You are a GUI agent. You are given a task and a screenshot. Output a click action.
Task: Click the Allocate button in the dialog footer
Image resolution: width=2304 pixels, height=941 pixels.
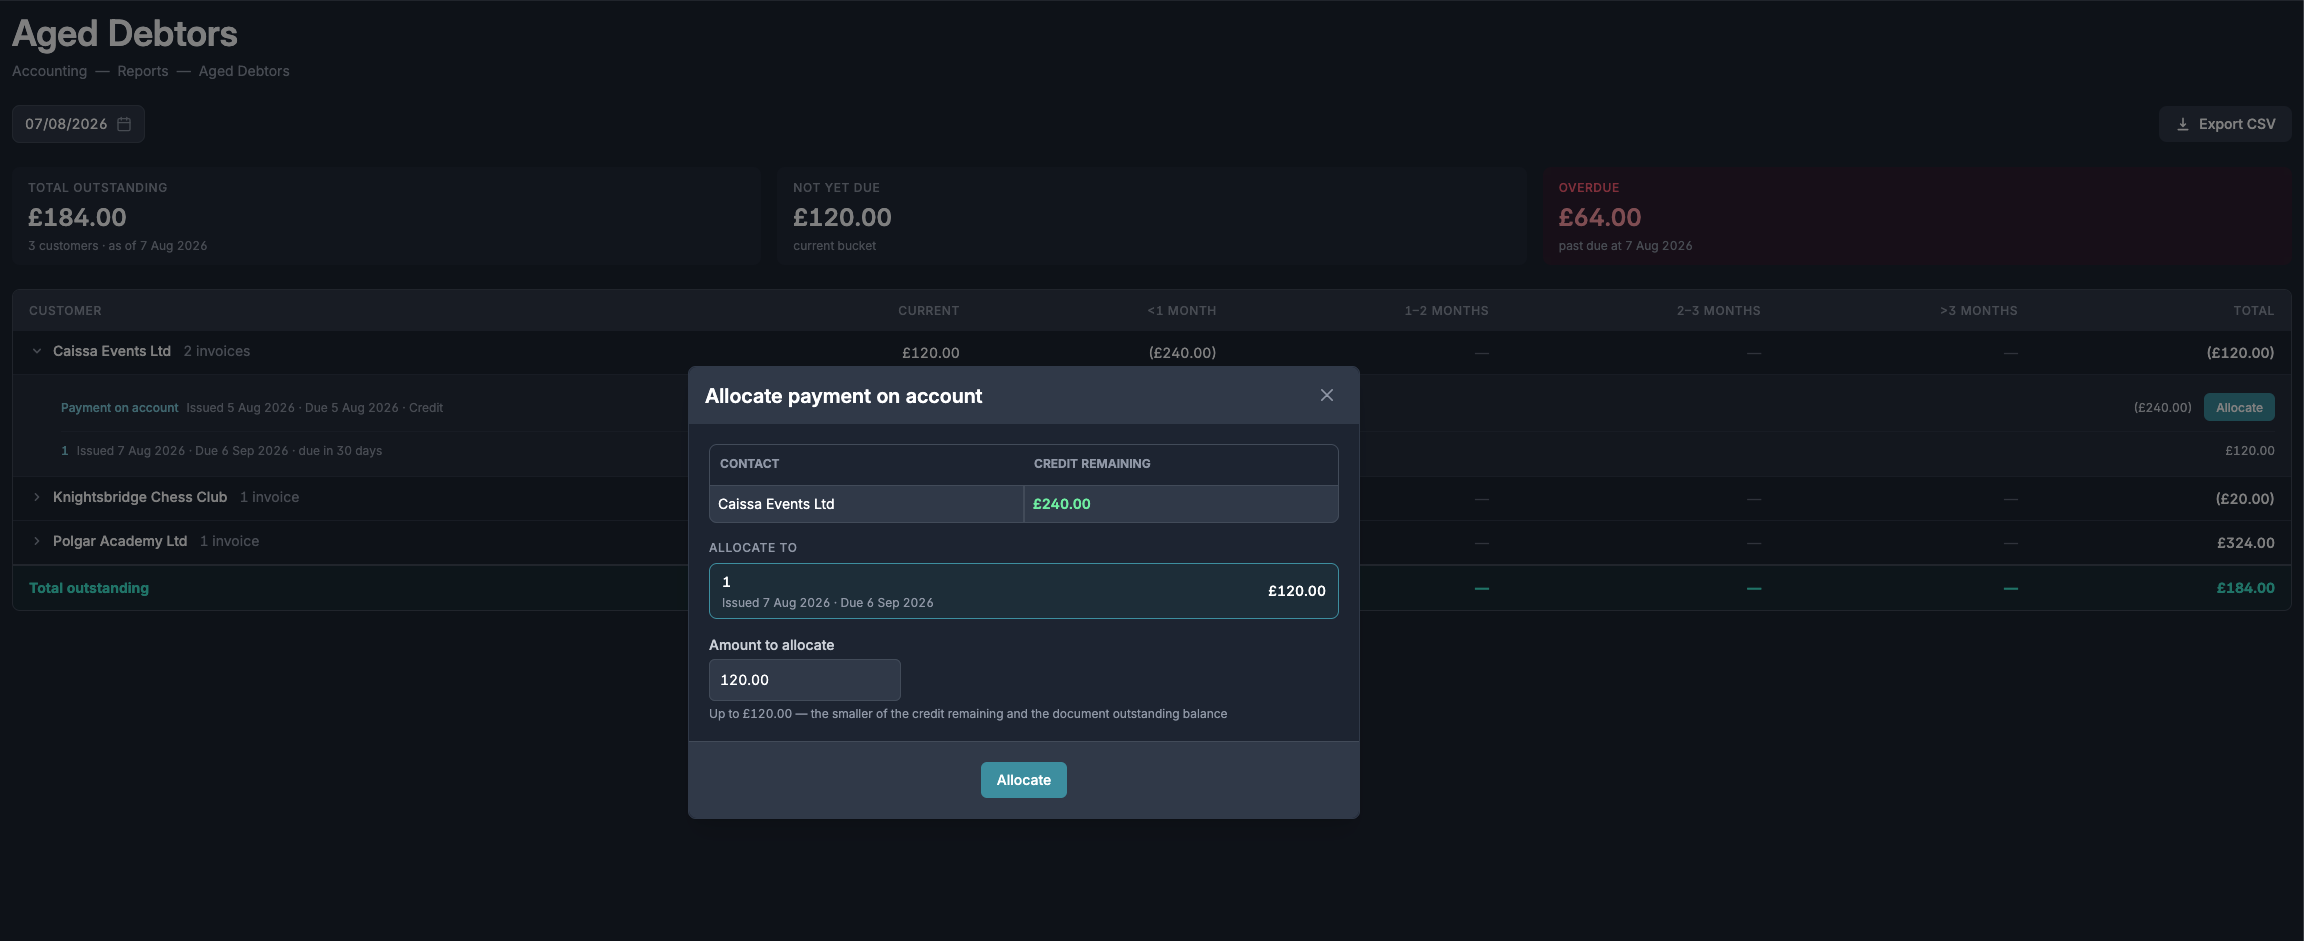click(x=1023, y=780)
